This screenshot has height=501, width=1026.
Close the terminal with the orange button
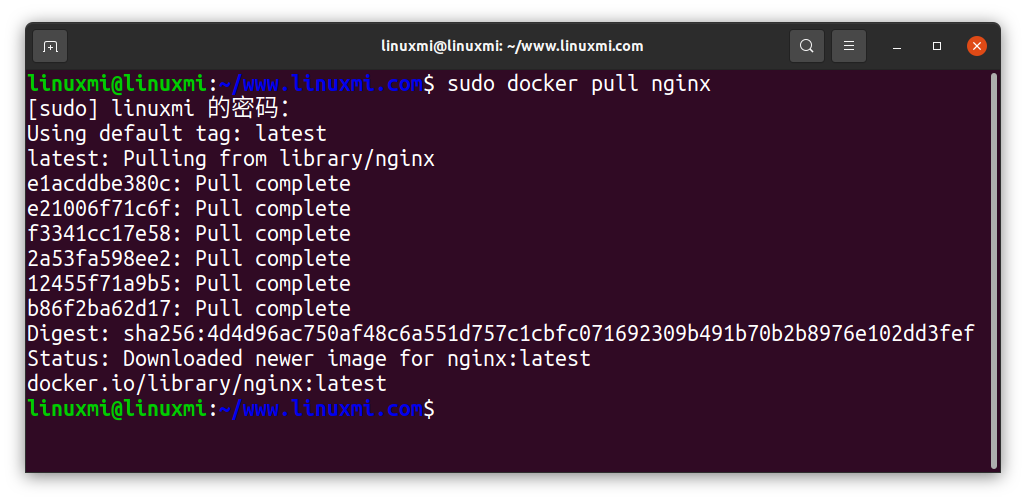(977, 46)
